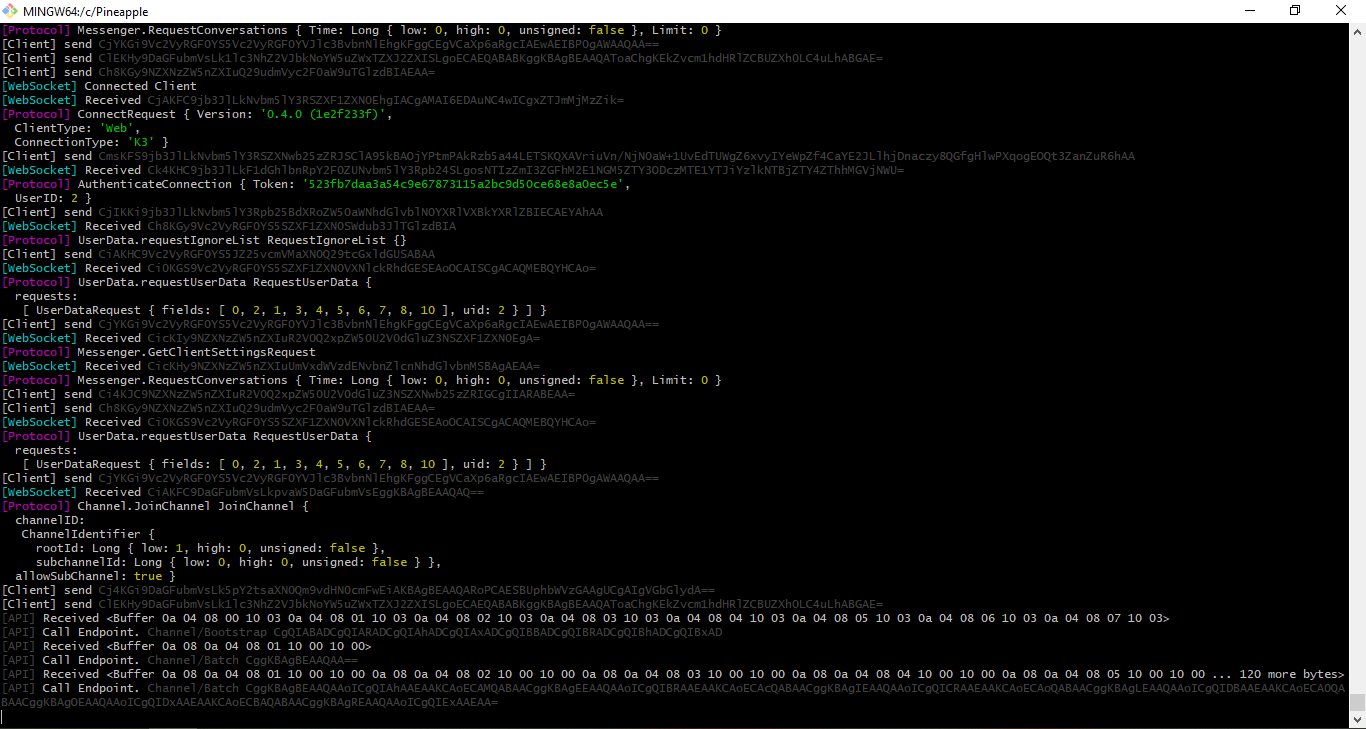Click the MINGW64 terminal icon in title bar

[x=11, y=11]
